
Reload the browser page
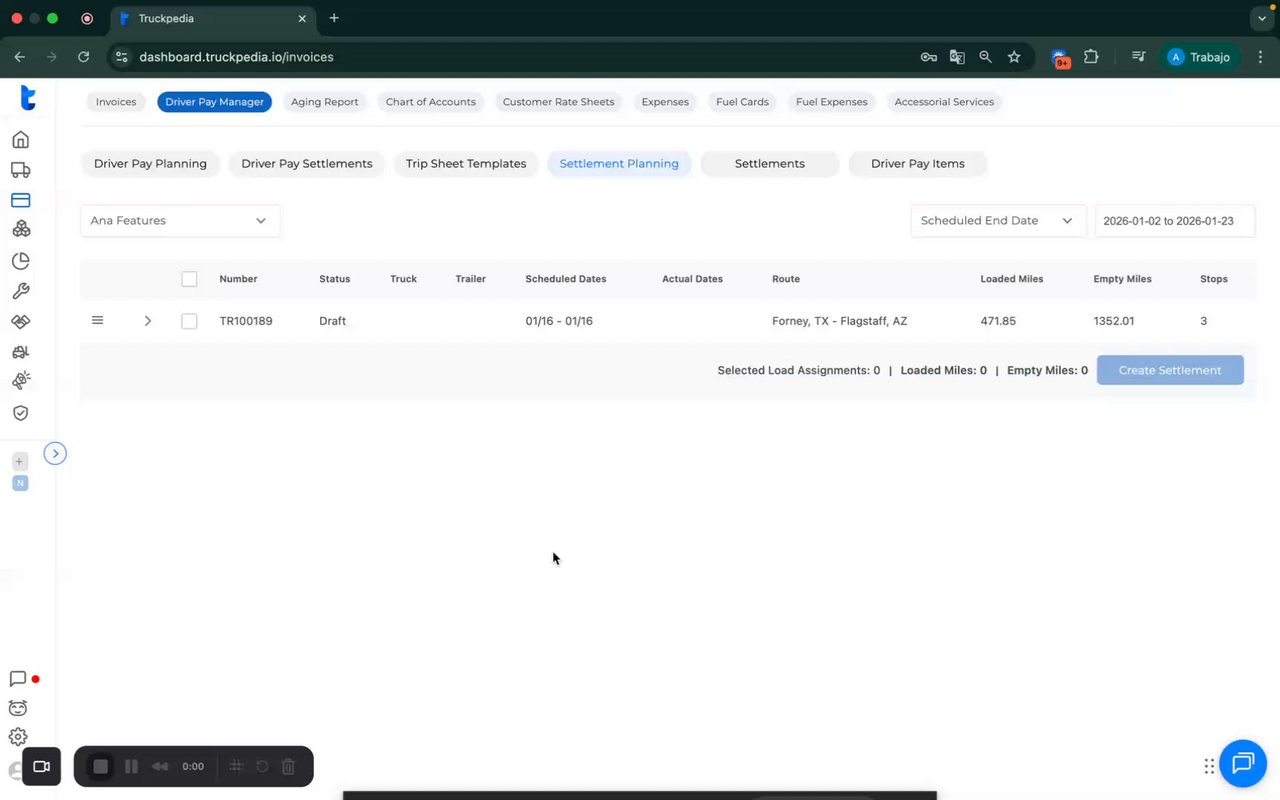coord(84,57)
